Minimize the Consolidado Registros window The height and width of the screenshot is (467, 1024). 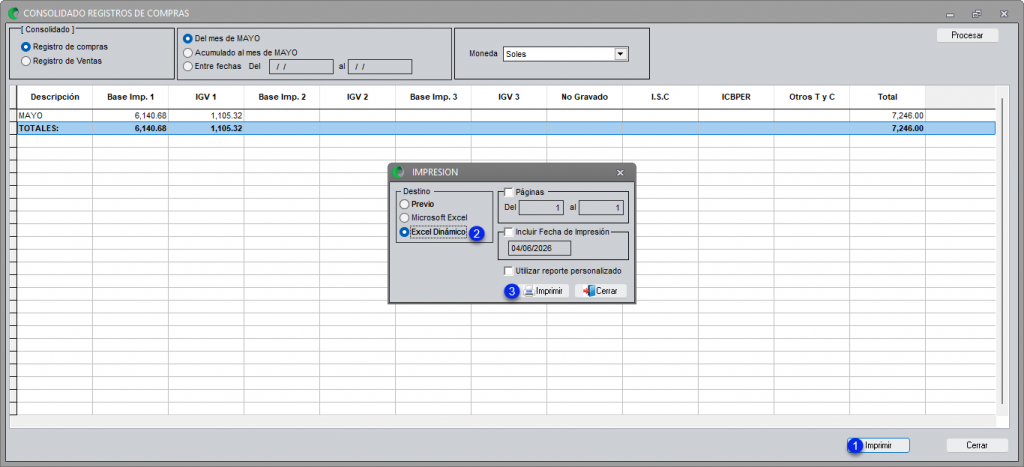click(950, 13)
